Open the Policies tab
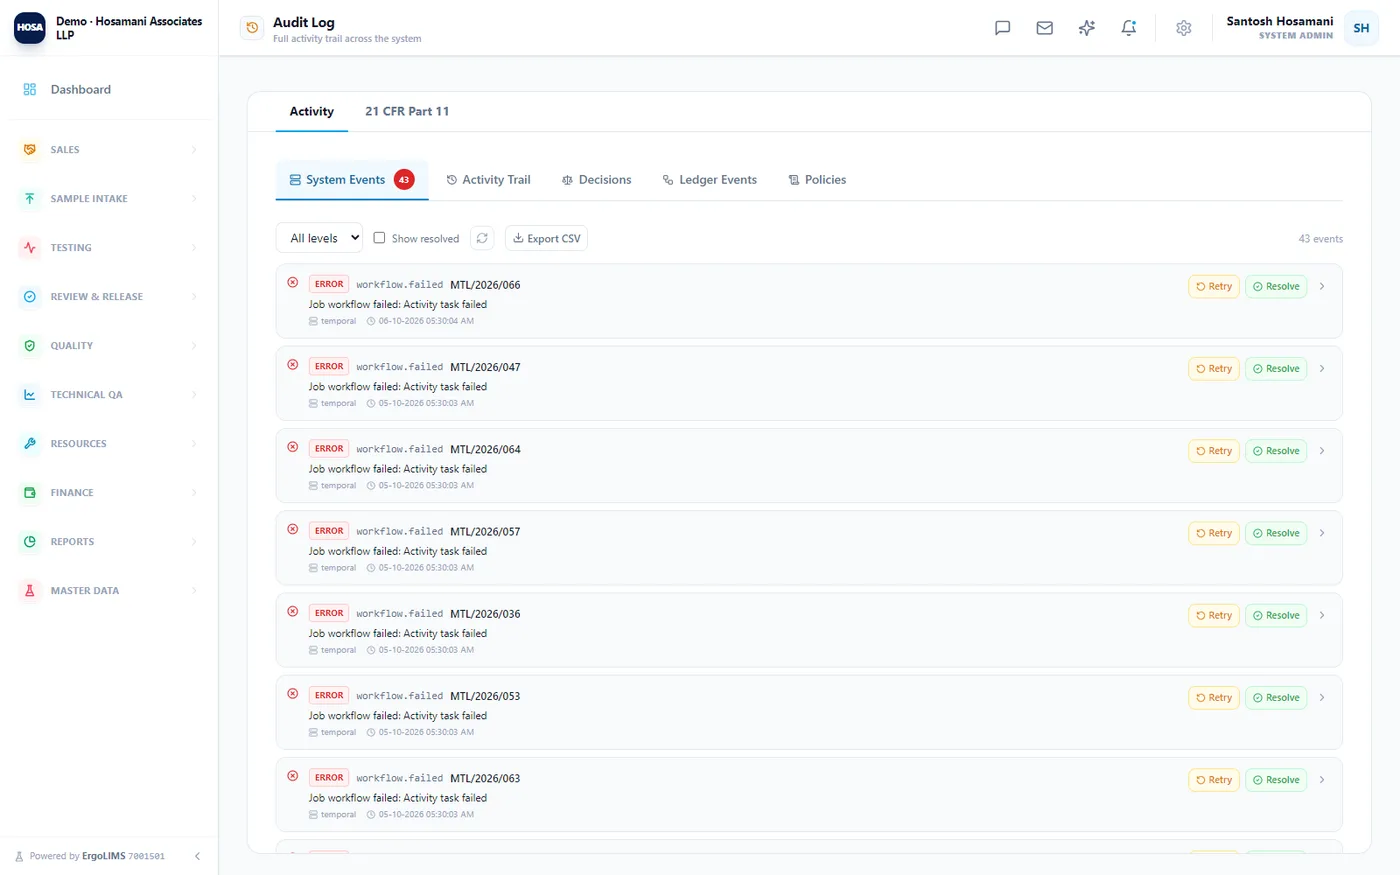1400x875 pixels. coord(817,180)
